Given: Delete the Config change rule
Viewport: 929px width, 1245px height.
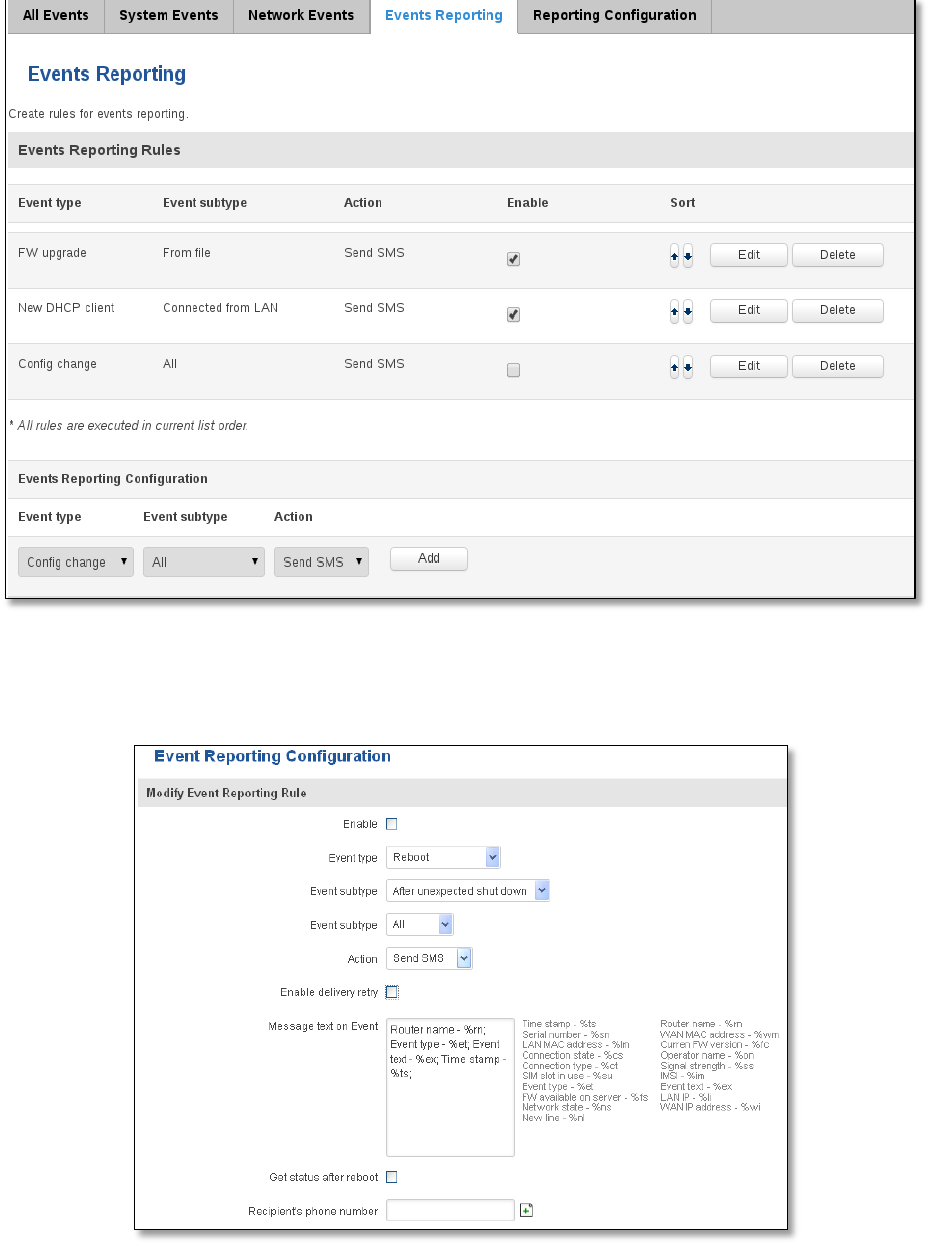Looking at the screenshot, I should click(838, 367).
